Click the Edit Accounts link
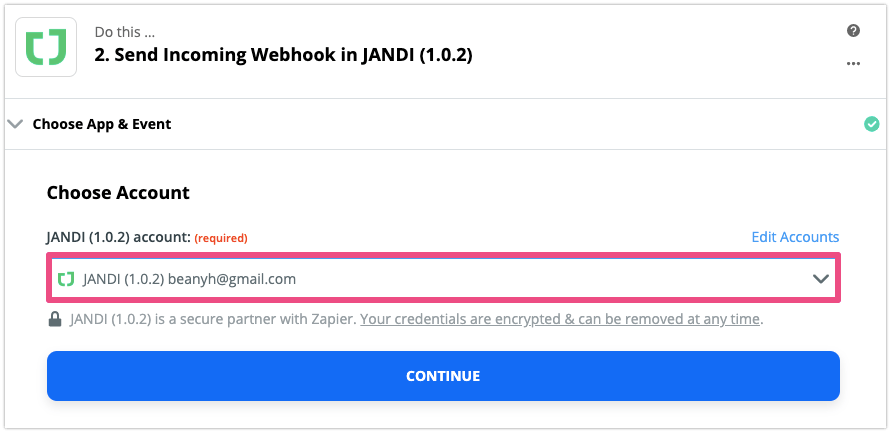Viewport: 891px width, 433px height. [795, 237]
